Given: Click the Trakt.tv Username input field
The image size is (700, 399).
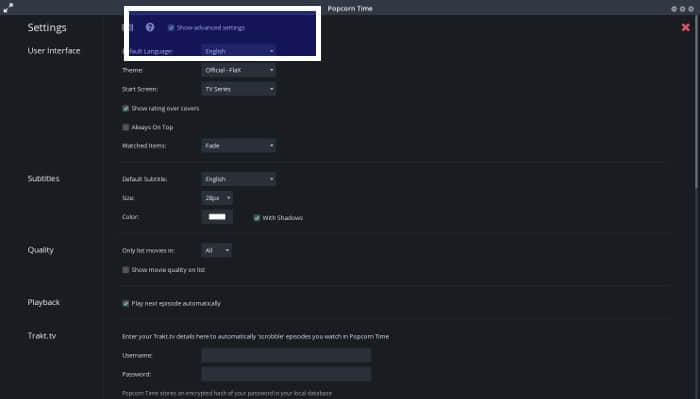Looking at the screenshot, I should 286,355.
